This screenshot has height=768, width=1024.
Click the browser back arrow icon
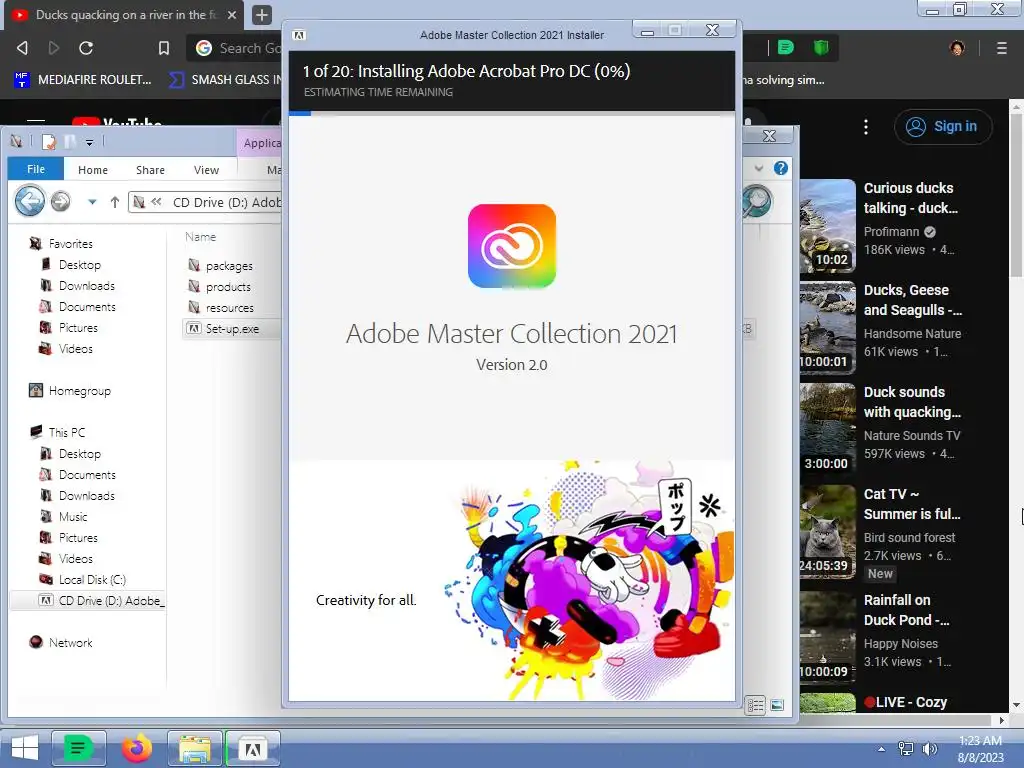tap(22, 48)
